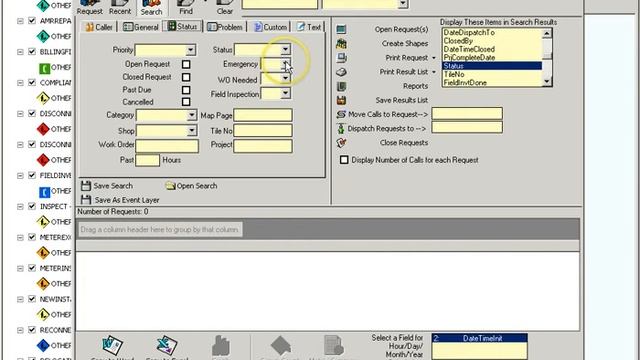Click the Excel export icon
This screenshot has width=640, height=360.
point(167,345)
